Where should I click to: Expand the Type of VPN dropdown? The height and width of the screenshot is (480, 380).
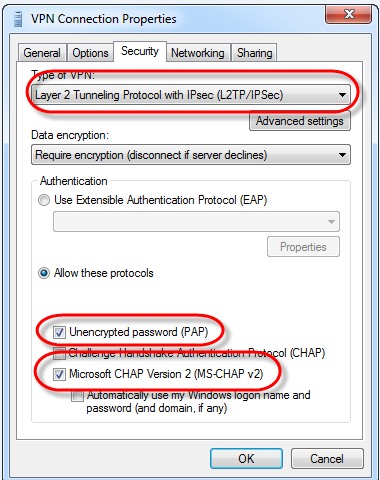(191, 95)
